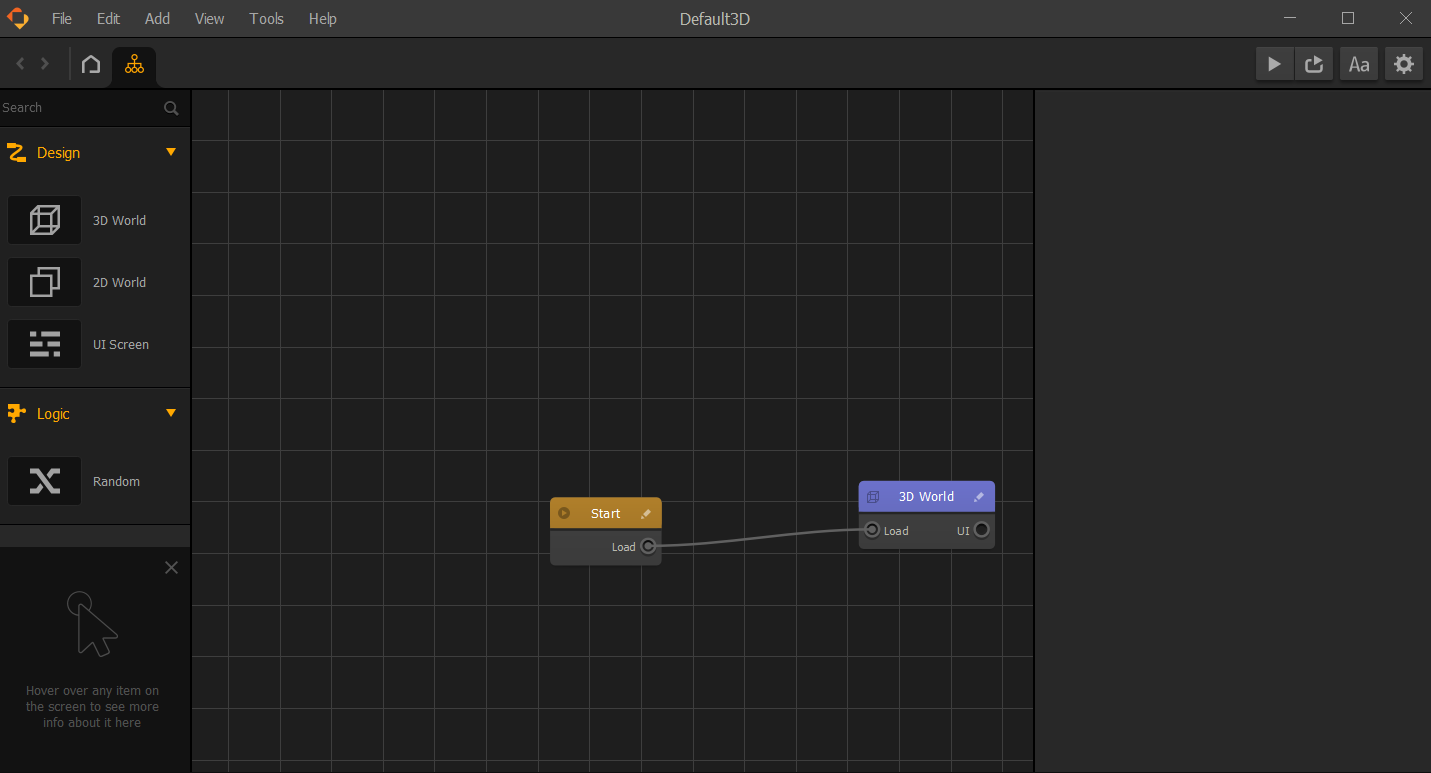Click the pencil edit icon on the 3D World node
The height and width of the screenshot is (773, 1431).
[977, 496]
